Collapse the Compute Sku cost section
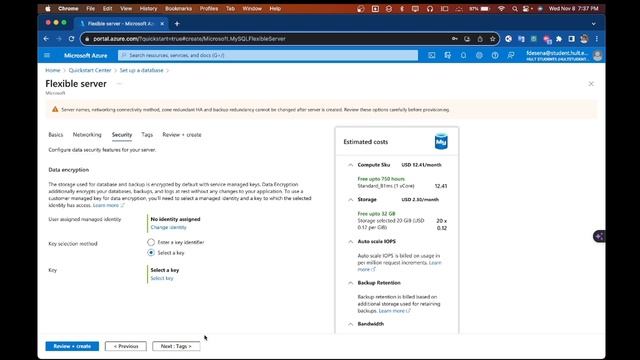Image resolution: width=640 pixels, height=360 pixels. click(350, 165)
